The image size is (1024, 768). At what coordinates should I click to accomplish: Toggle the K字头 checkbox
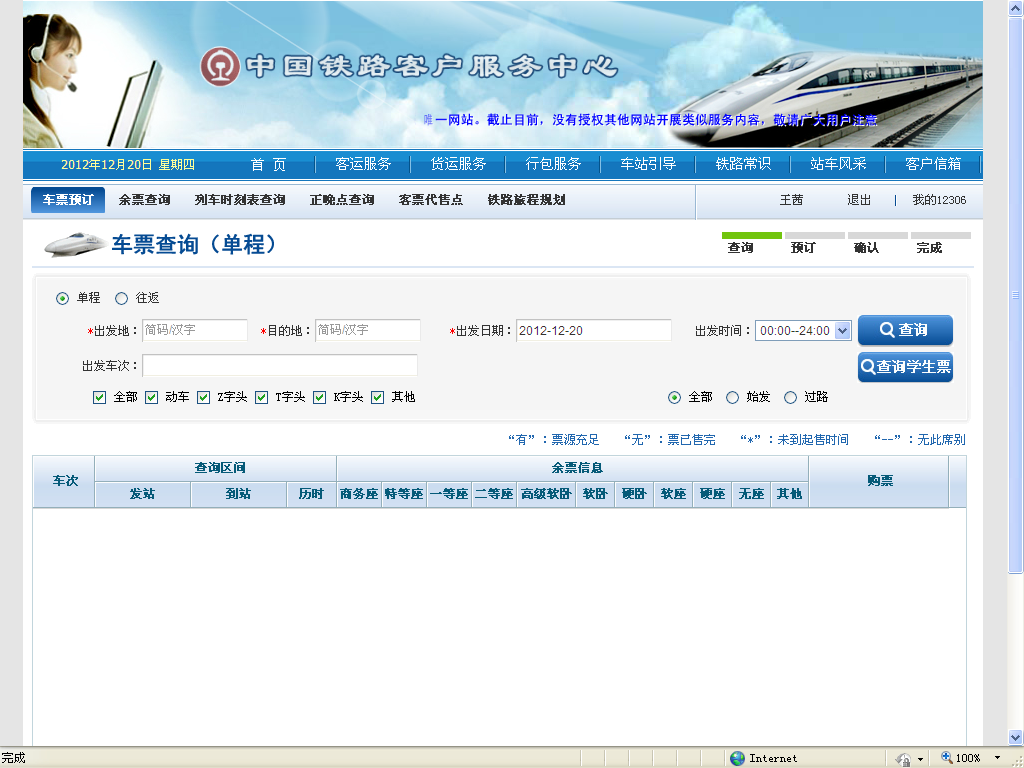(319, 397)
